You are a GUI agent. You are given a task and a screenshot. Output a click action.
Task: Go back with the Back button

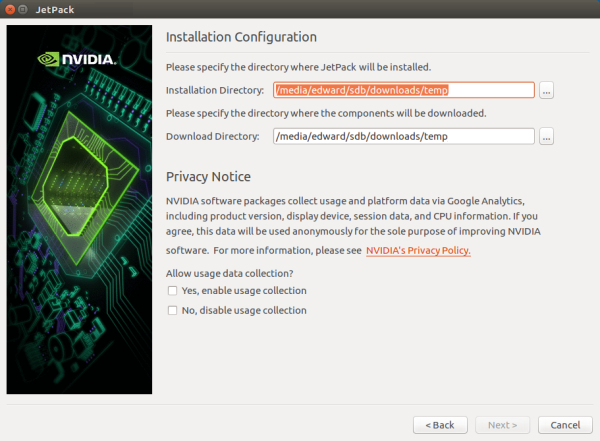440,425
